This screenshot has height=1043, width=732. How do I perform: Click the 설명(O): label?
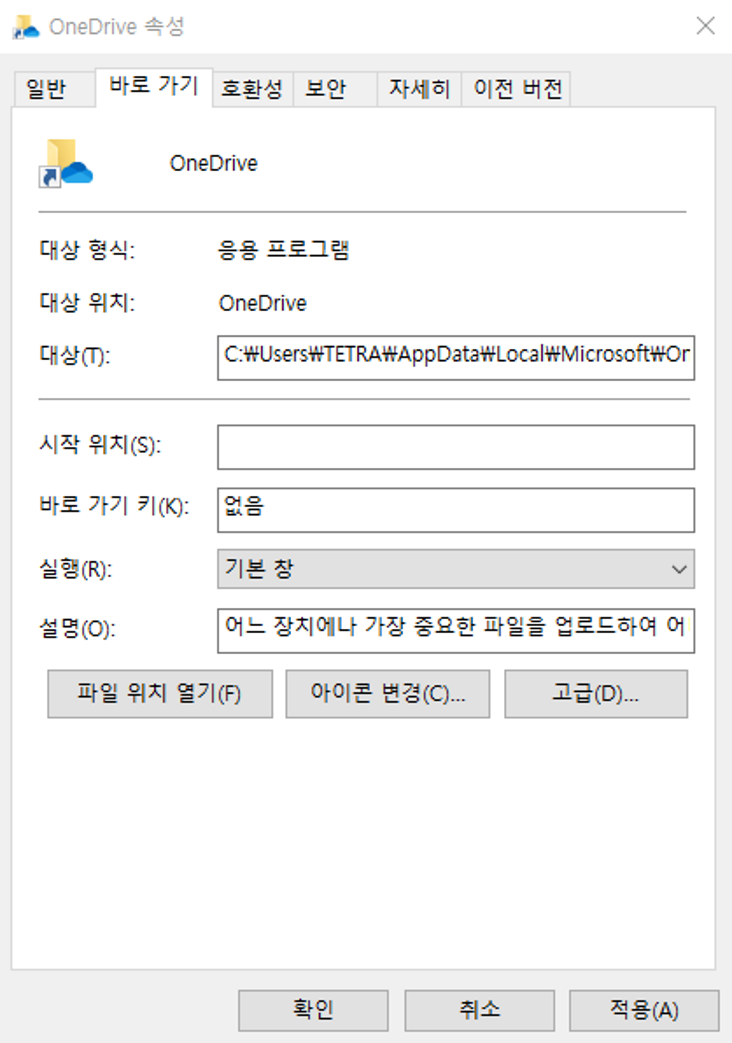(77, 628)
